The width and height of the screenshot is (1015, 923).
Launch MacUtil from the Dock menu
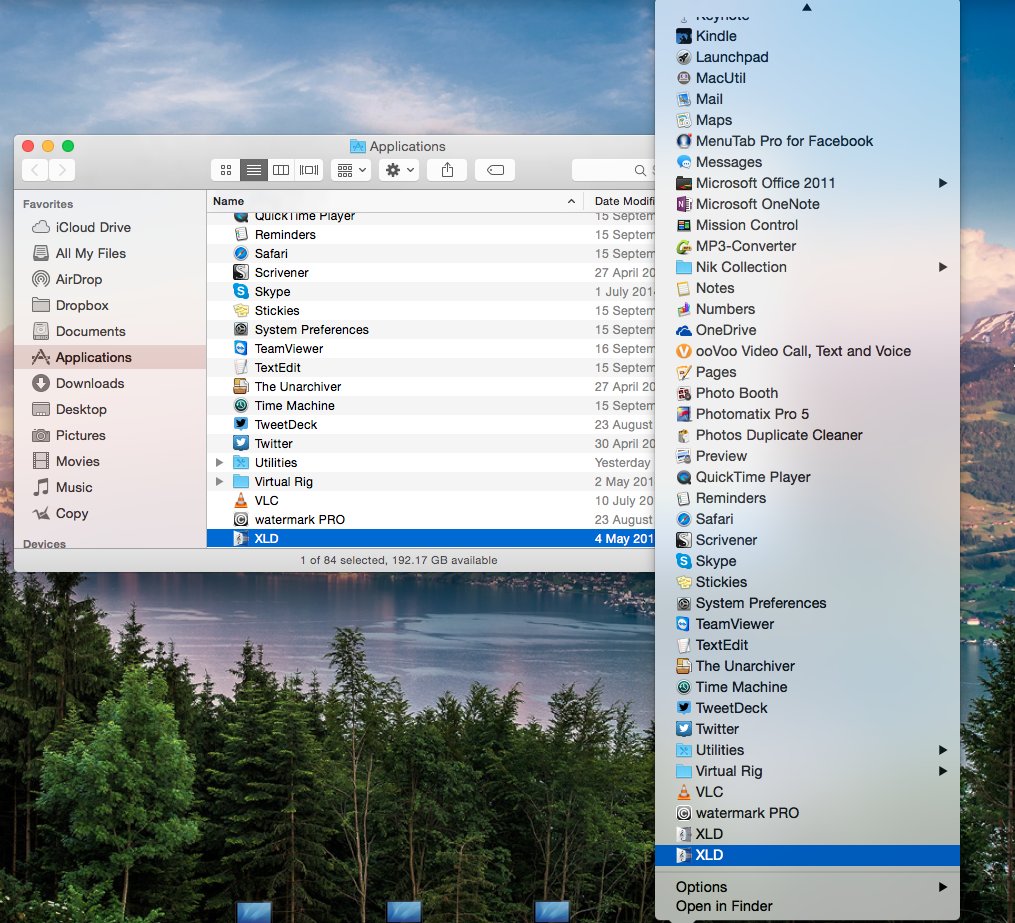(x=807, y=78)
